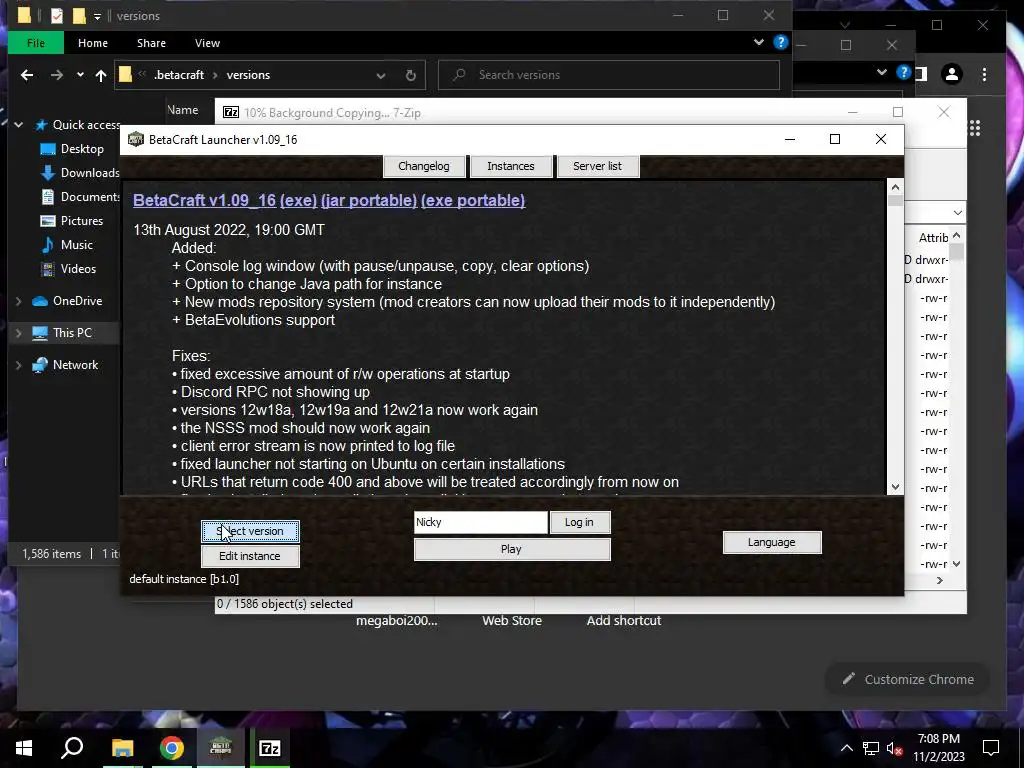Click the BetaCraft Launcher title bar icon
The width and height of the screenshot is (1024, 768).
pos(136,139)
